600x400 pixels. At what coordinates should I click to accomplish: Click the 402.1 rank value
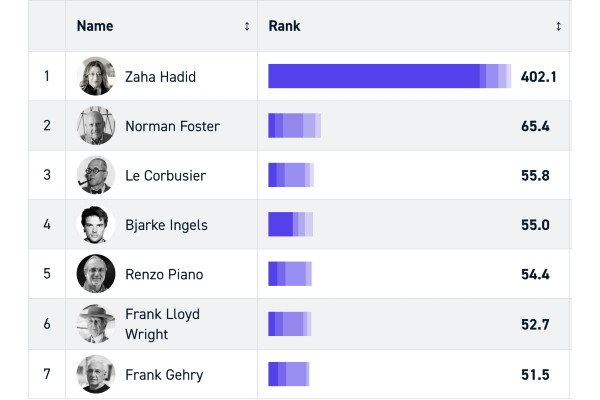click(538, 76)
